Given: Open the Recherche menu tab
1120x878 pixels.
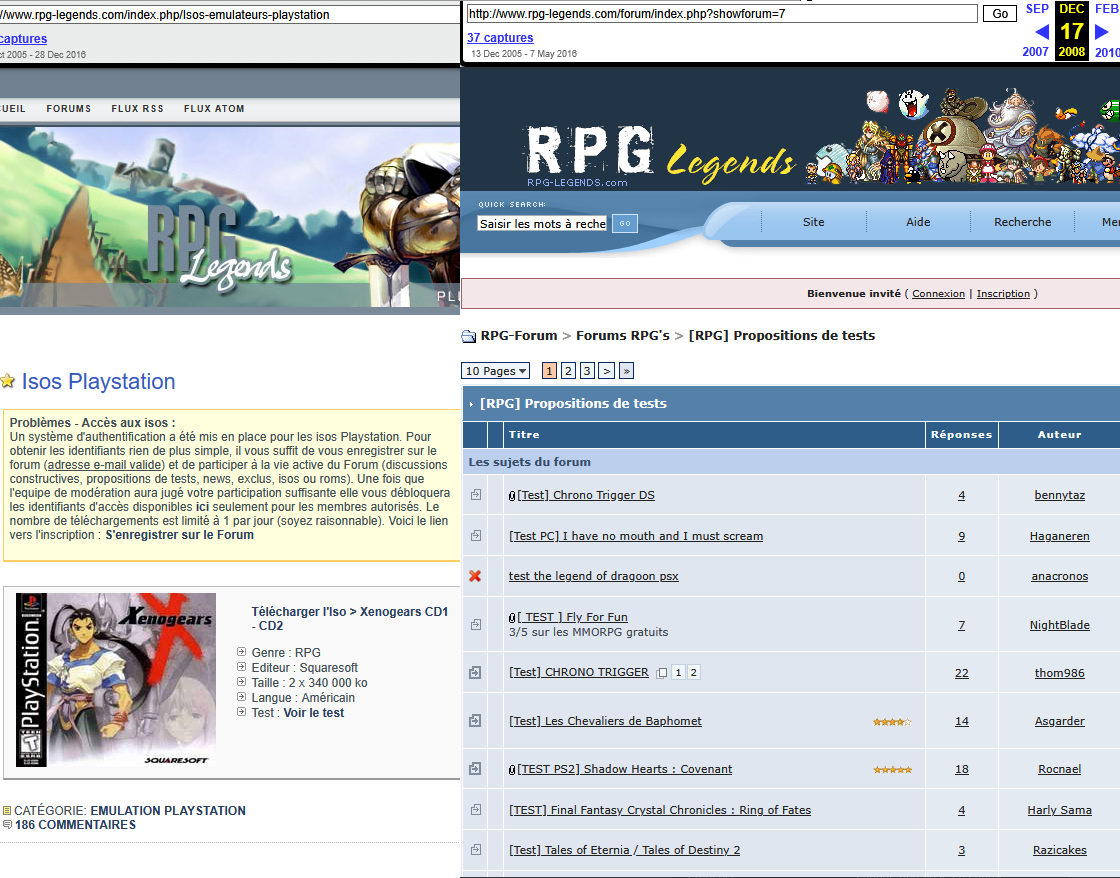Looking at the screenshot, I should (1022, 222).
